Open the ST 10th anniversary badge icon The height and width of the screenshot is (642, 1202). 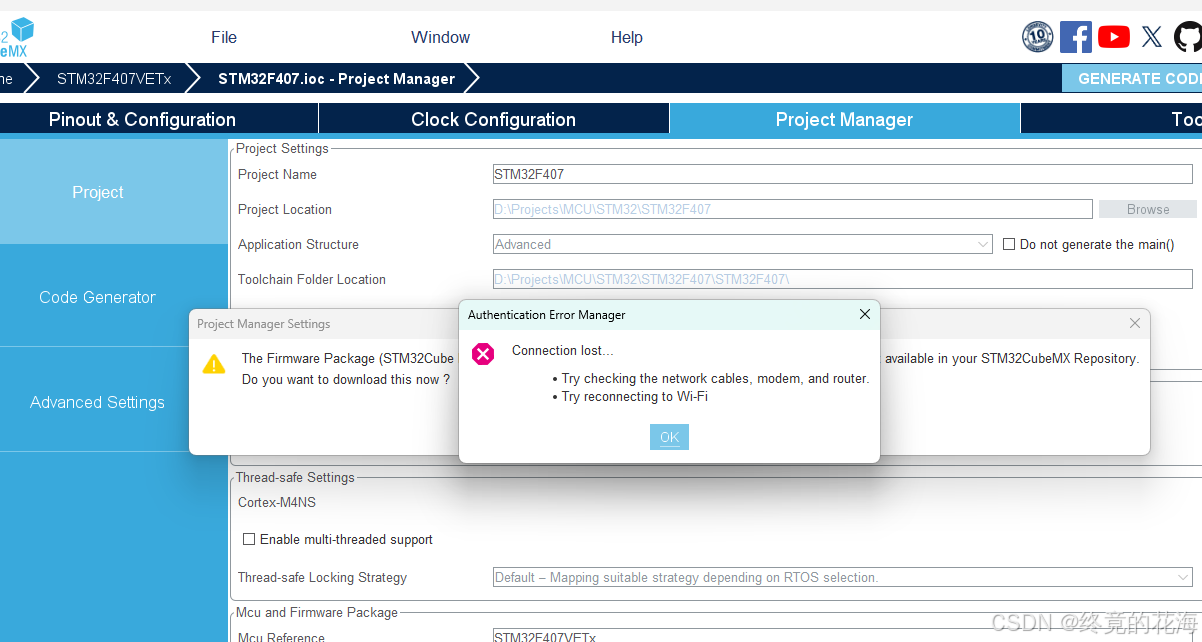point(1037,37)
